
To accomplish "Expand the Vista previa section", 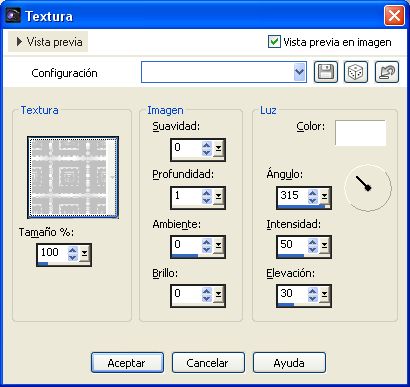I will coord(48,42).
